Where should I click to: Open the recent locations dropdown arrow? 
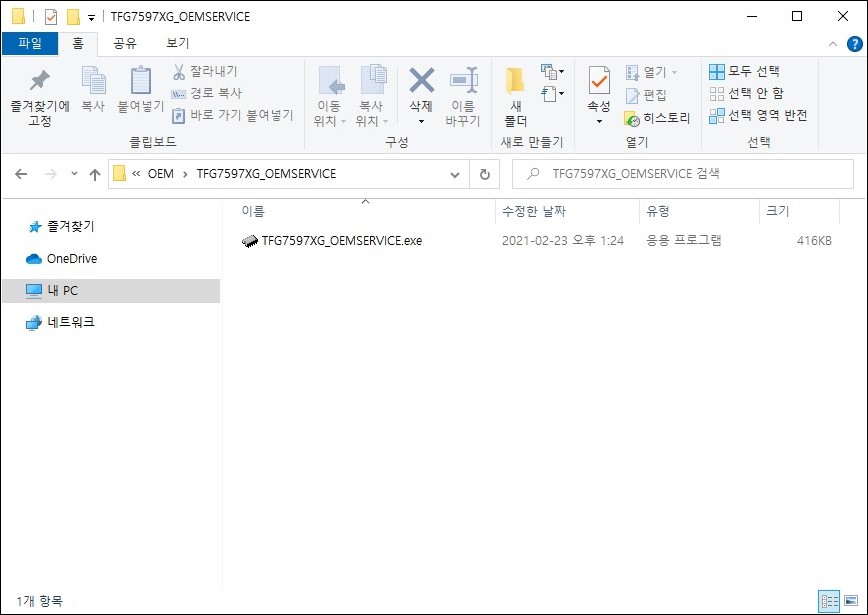click(74, 174)
